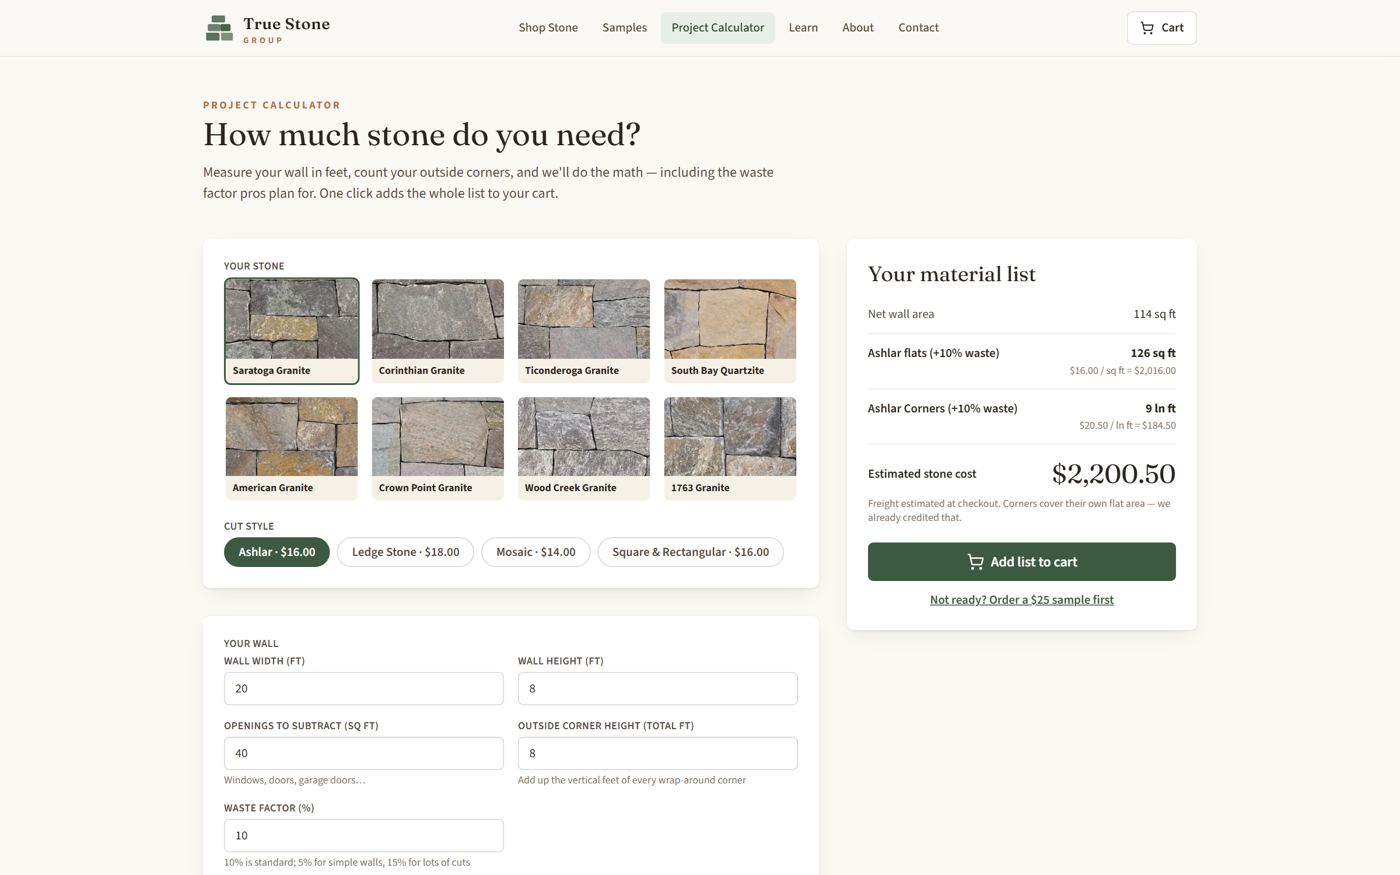Open the $25 sample order link
This screenshot has height=875, width=1400.
point(1022,600)
